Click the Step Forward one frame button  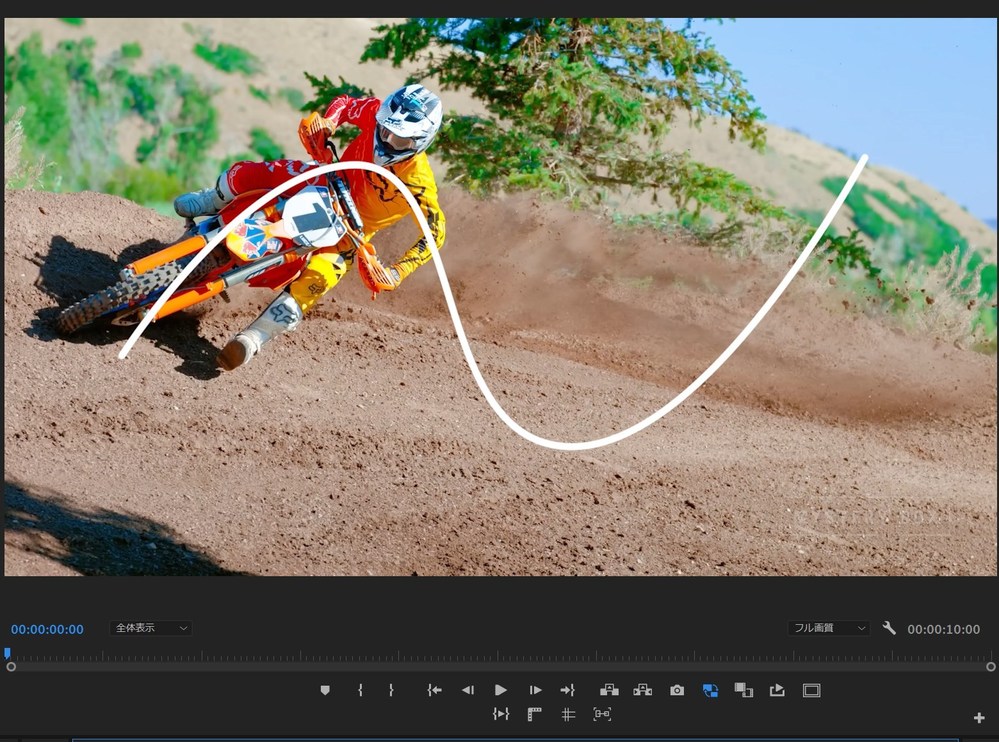pyautogui.click(x=534, y=690)
